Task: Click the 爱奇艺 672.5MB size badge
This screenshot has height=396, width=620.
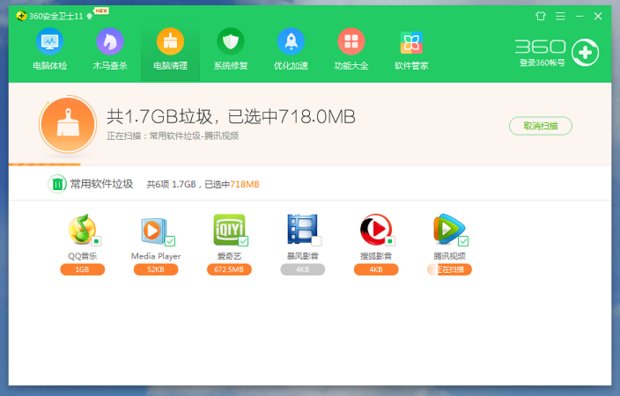Action: [x=229, y=270]
